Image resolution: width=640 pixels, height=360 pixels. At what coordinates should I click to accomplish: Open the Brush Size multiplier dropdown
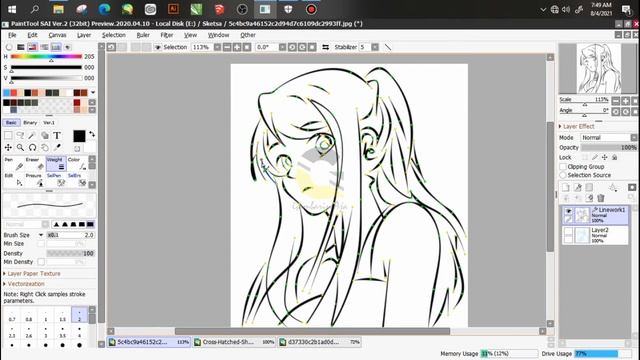41,235
